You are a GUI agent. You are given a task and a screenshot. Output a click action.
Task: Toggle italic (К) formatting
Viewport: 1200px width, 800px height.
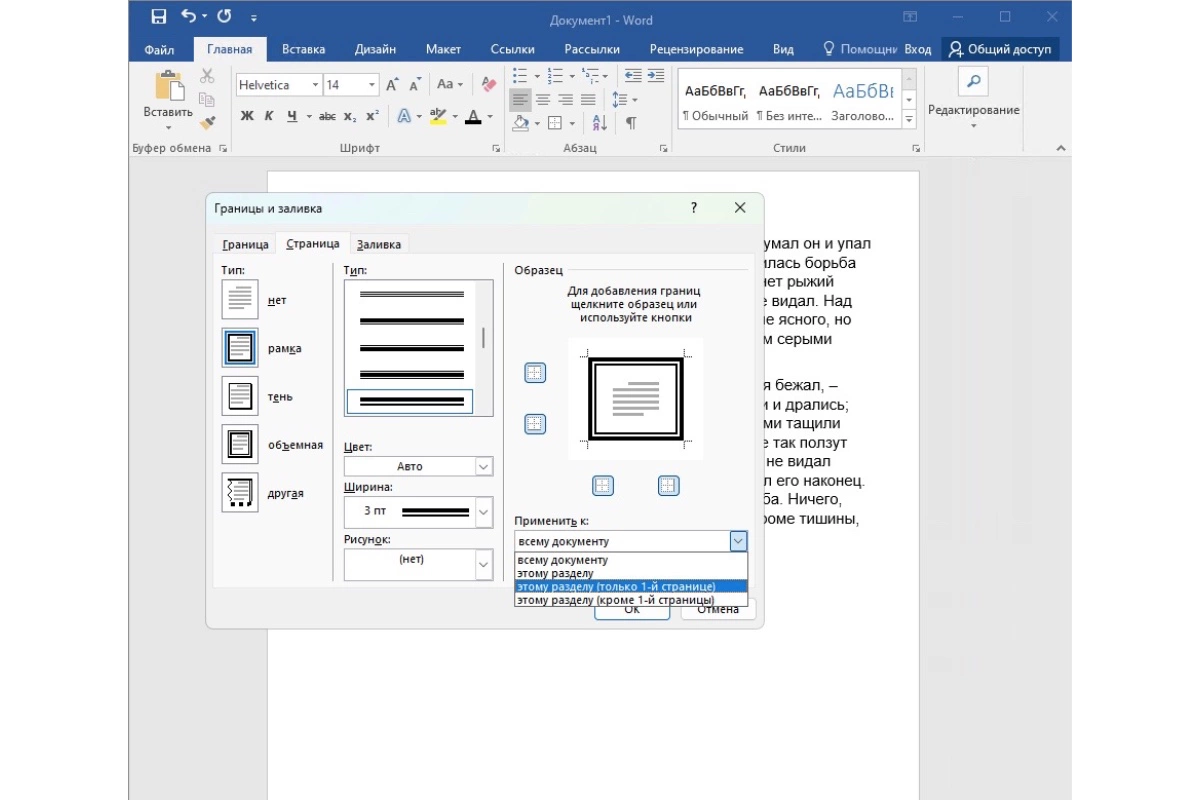click(x=269, y=116)
